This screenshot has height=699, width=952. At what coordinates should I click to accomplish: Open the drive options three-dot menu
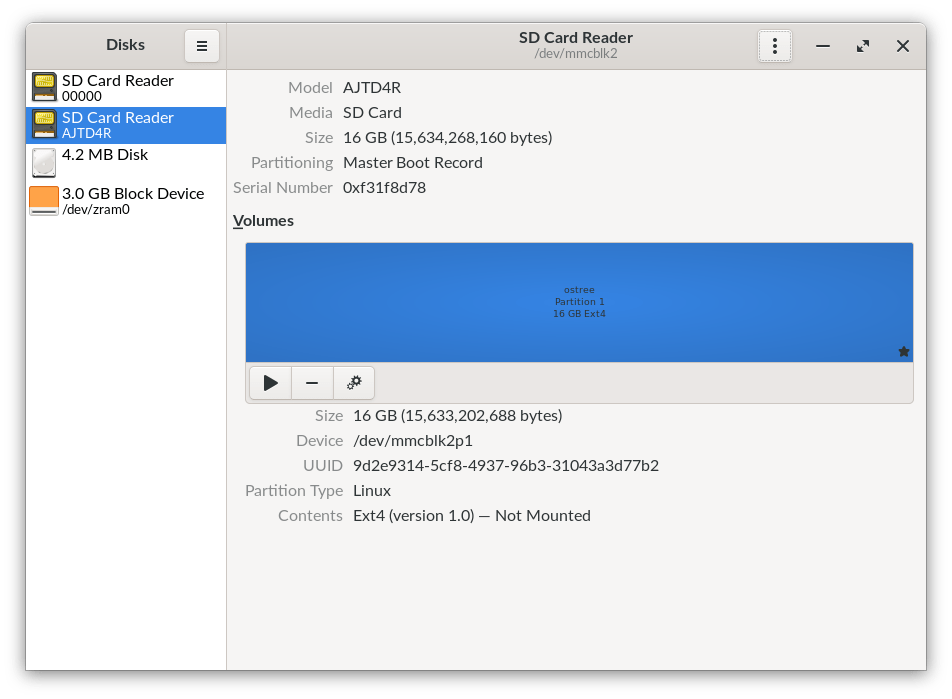[775, 46]
